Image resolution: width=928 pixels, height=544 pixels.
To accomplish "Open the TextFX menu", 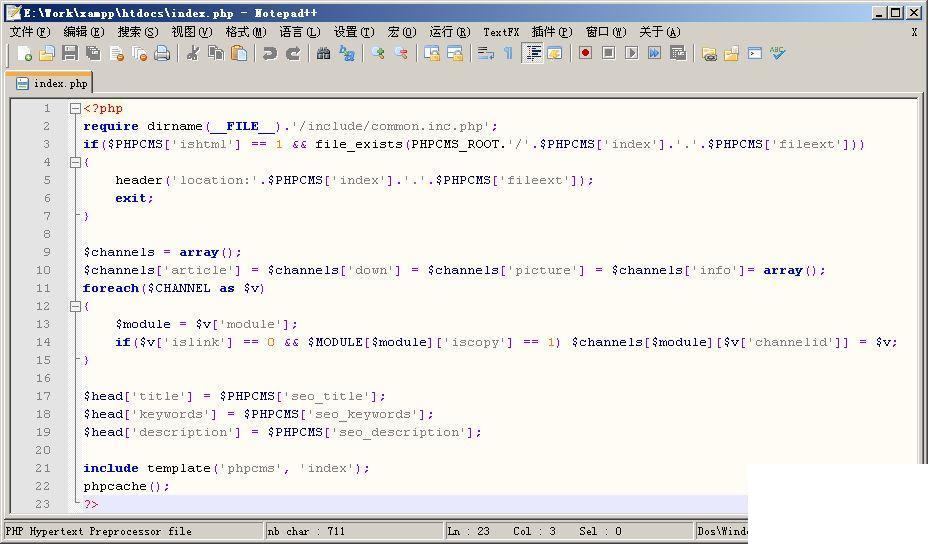I will point(501,32).
